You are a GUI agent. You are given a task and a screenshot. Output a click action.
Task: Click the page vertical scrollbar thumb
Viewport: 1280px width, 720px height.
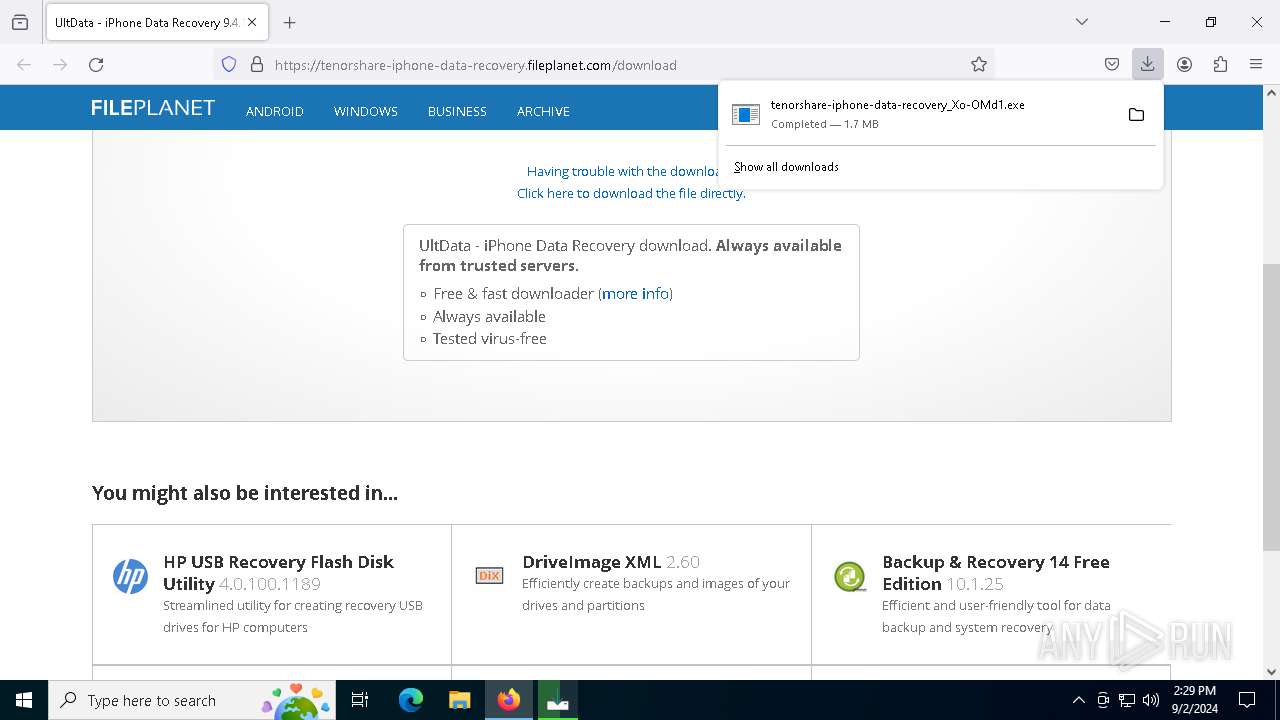(1271, 407)
